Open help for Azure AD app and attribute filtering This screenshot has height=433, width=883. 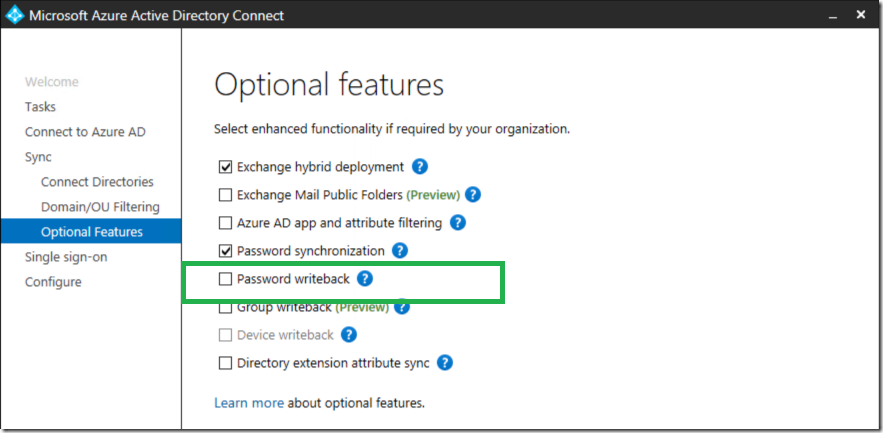pyautogui.click(x=458, y=223)
